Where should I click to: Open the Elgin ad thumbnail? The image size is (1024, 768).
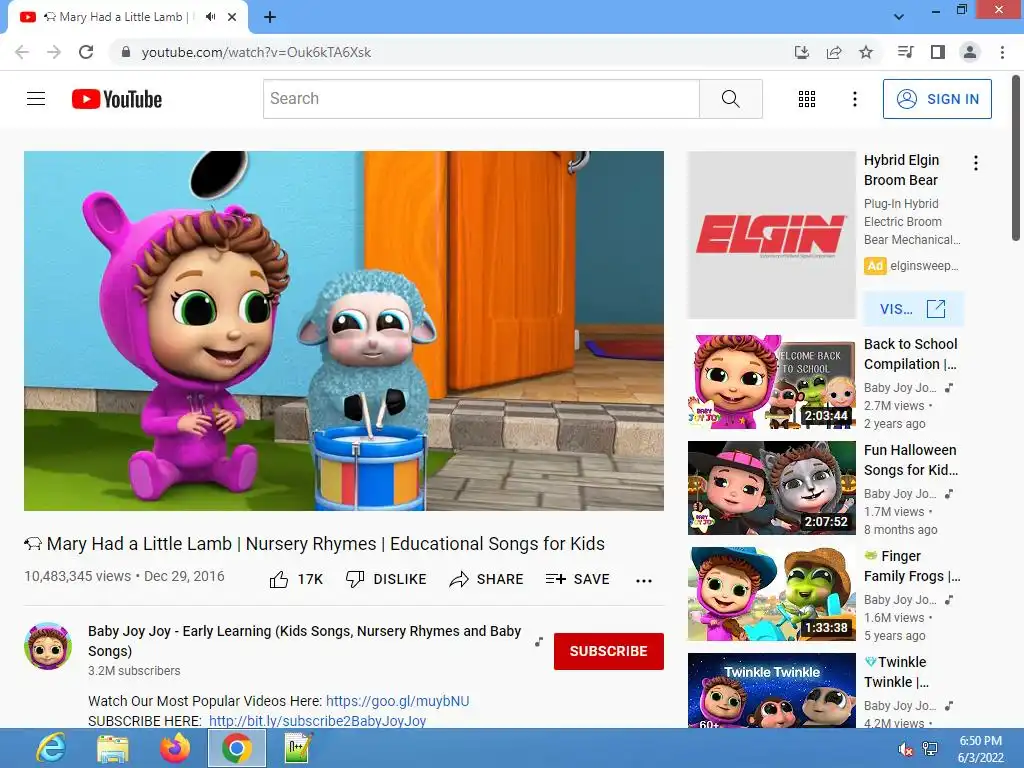coord(771,235)
